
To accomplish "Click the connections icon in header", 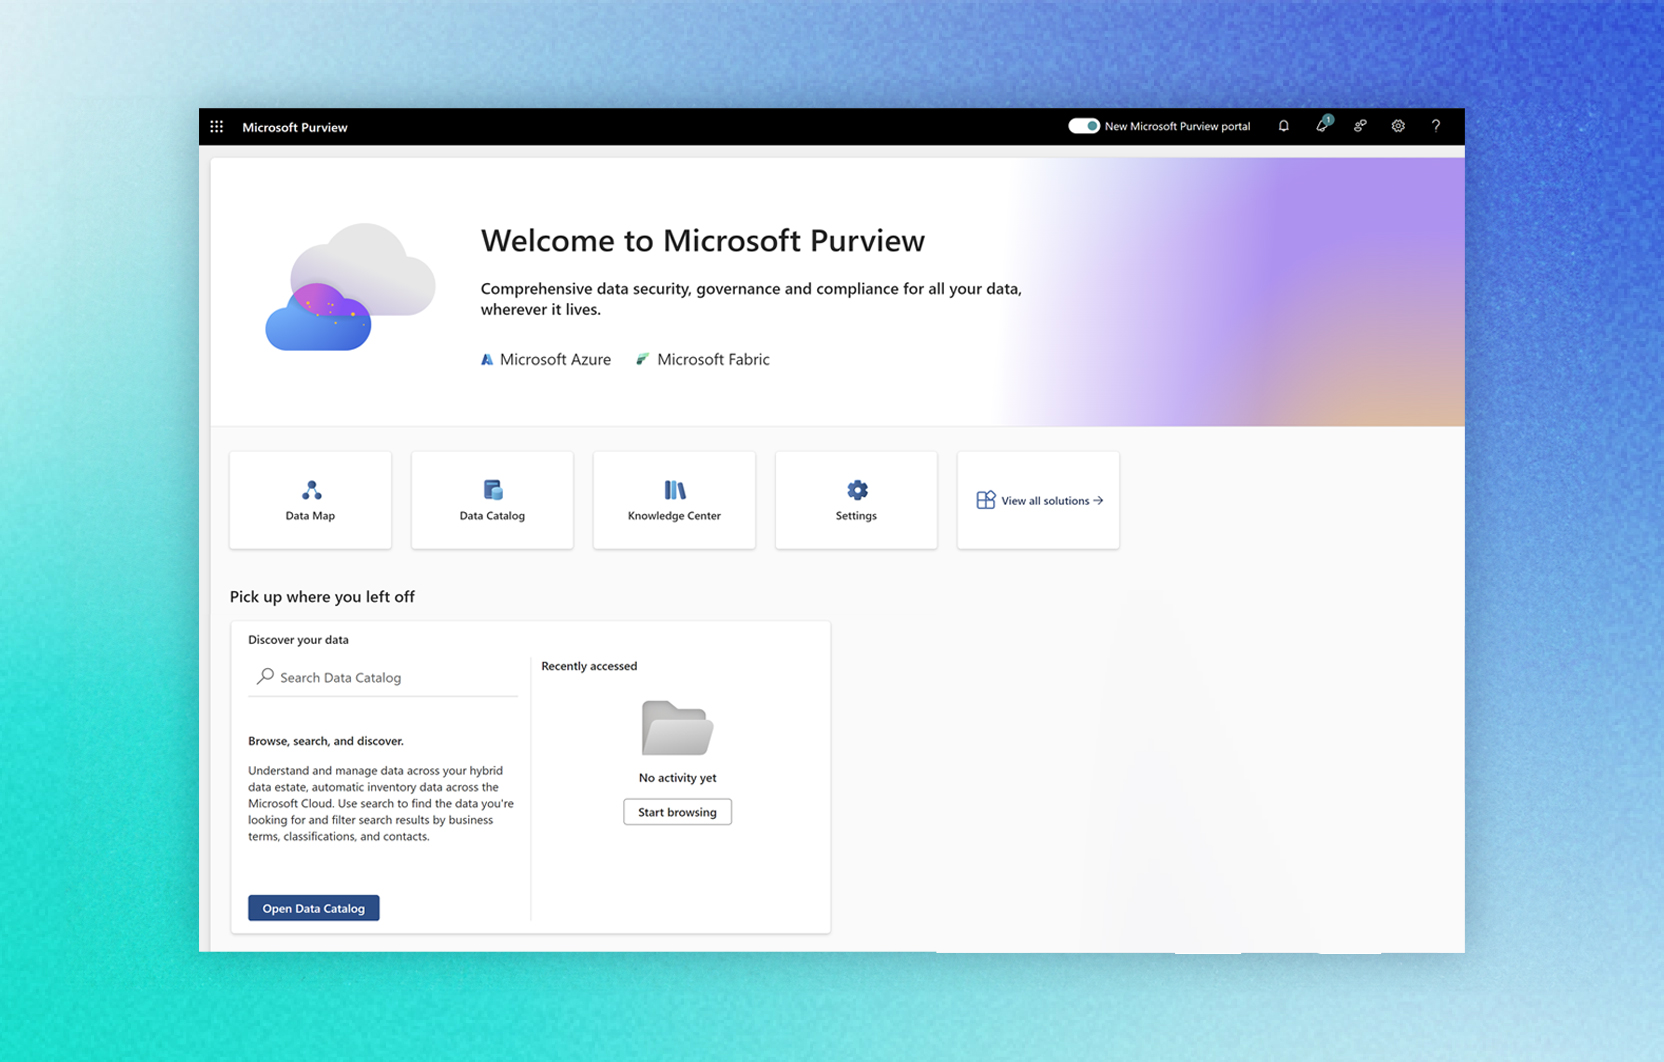I will [1360, 126].
